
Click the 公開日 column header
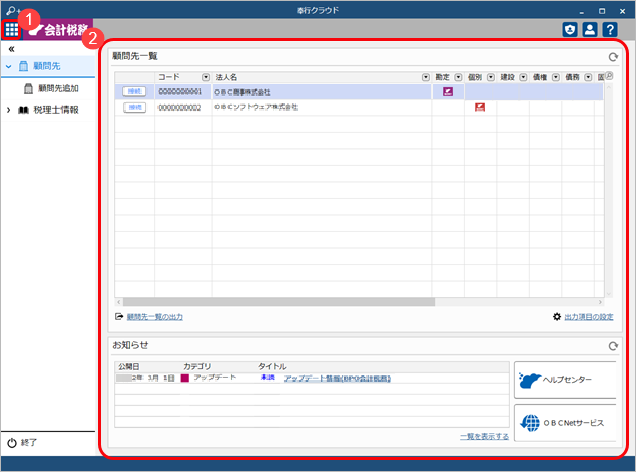[129, 367]
